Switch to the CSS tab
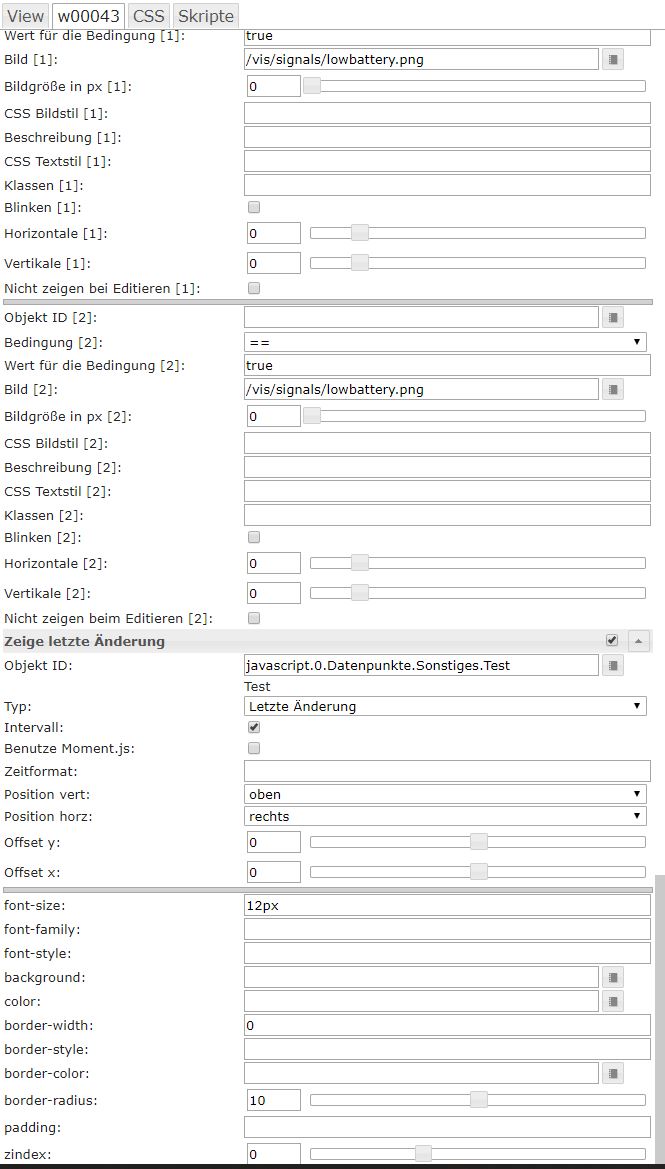Image resolution: width=665 pixels, height=1169 pixels. [x=149, y=16]
